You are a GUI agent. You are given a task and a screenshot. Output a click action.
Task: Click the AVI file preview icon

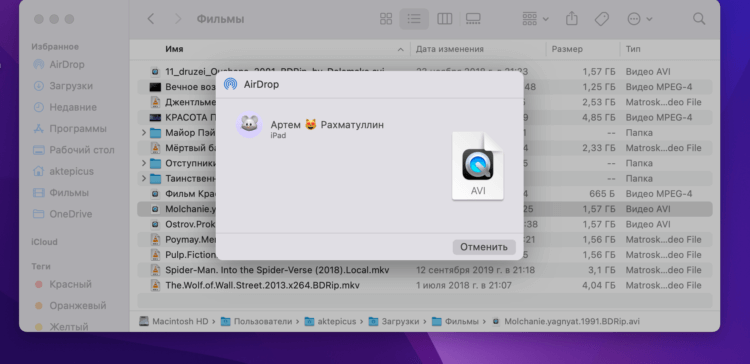coord(478,166)
